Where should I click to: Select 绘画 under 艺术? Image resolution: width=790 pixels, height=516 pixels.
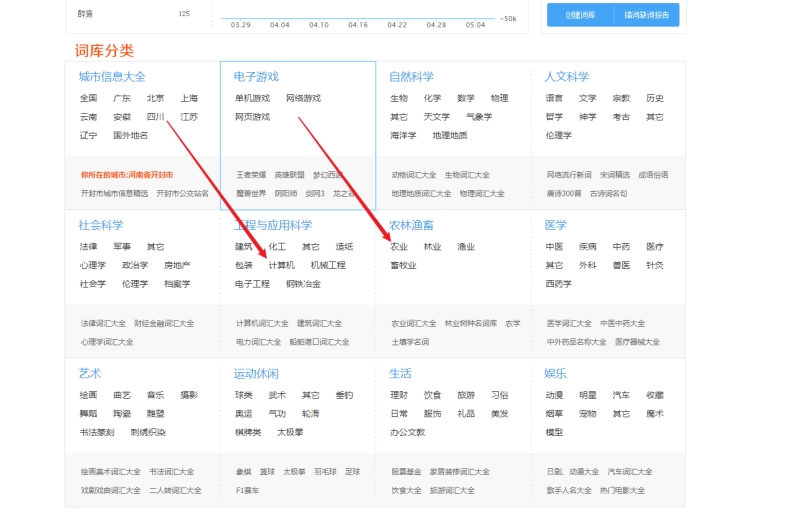(88, 396)
